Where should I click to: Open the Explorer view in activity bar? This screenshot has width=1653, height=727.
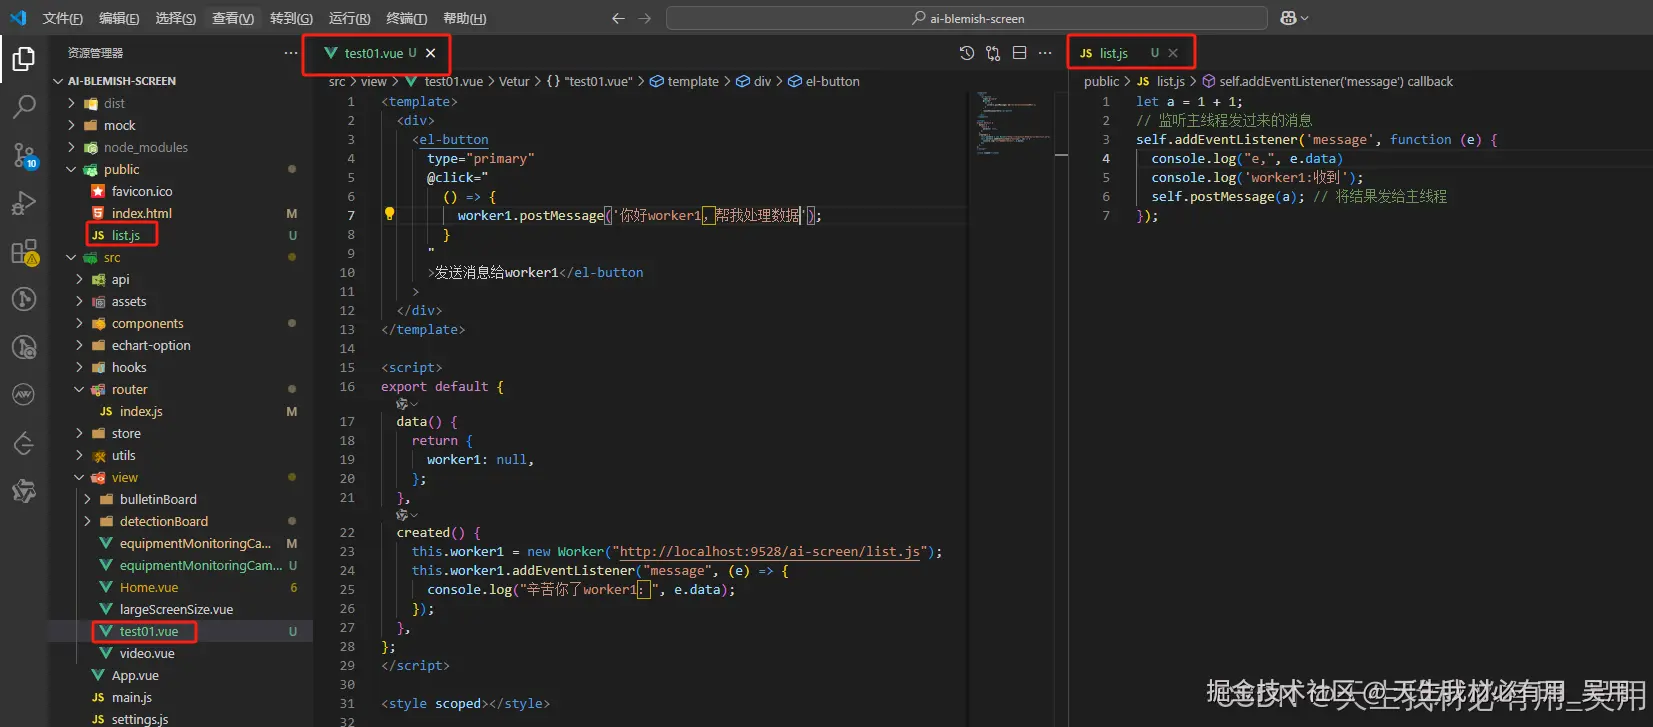point(24,59)
